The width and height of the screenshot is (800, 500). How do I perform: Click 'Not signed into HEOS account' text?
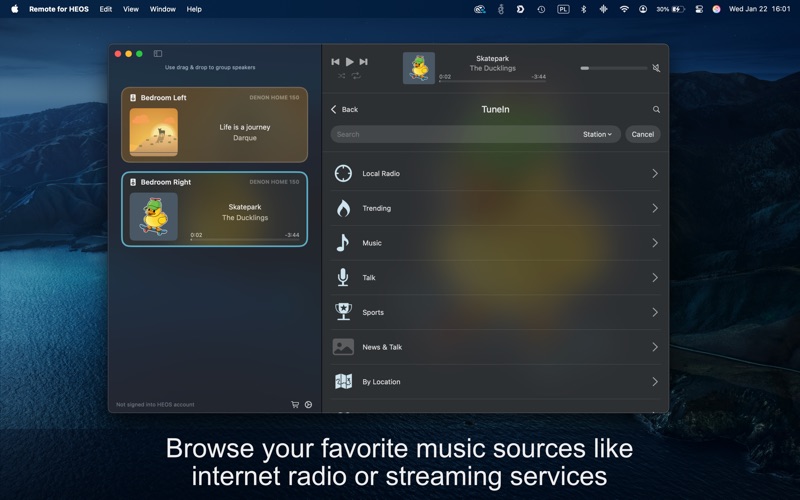click(155, 405)
